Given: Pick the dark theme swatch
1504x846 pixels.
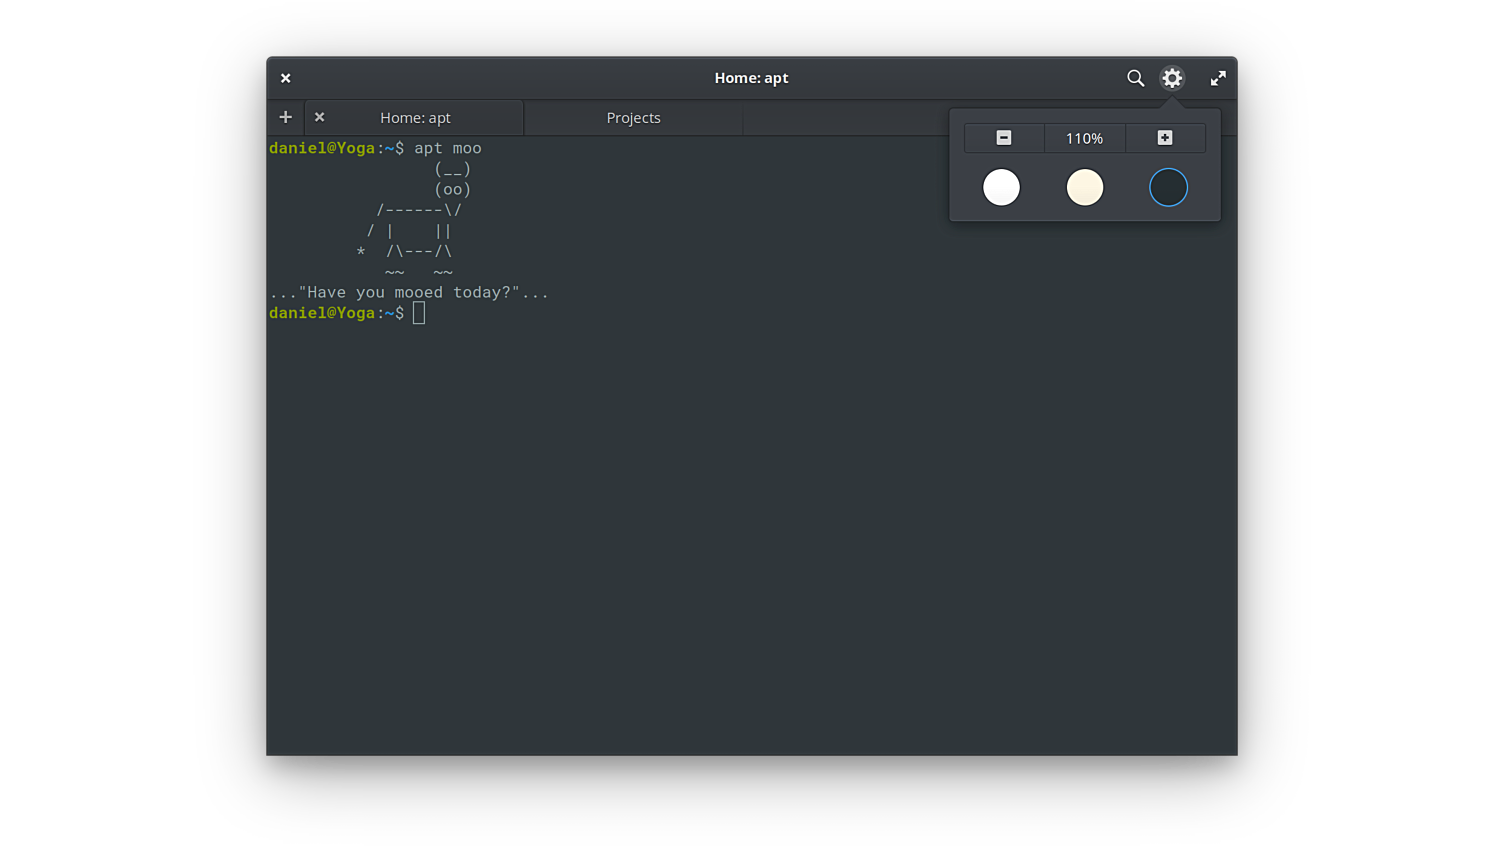Looking at the screenshot, I should click(x=1168, y=187).
